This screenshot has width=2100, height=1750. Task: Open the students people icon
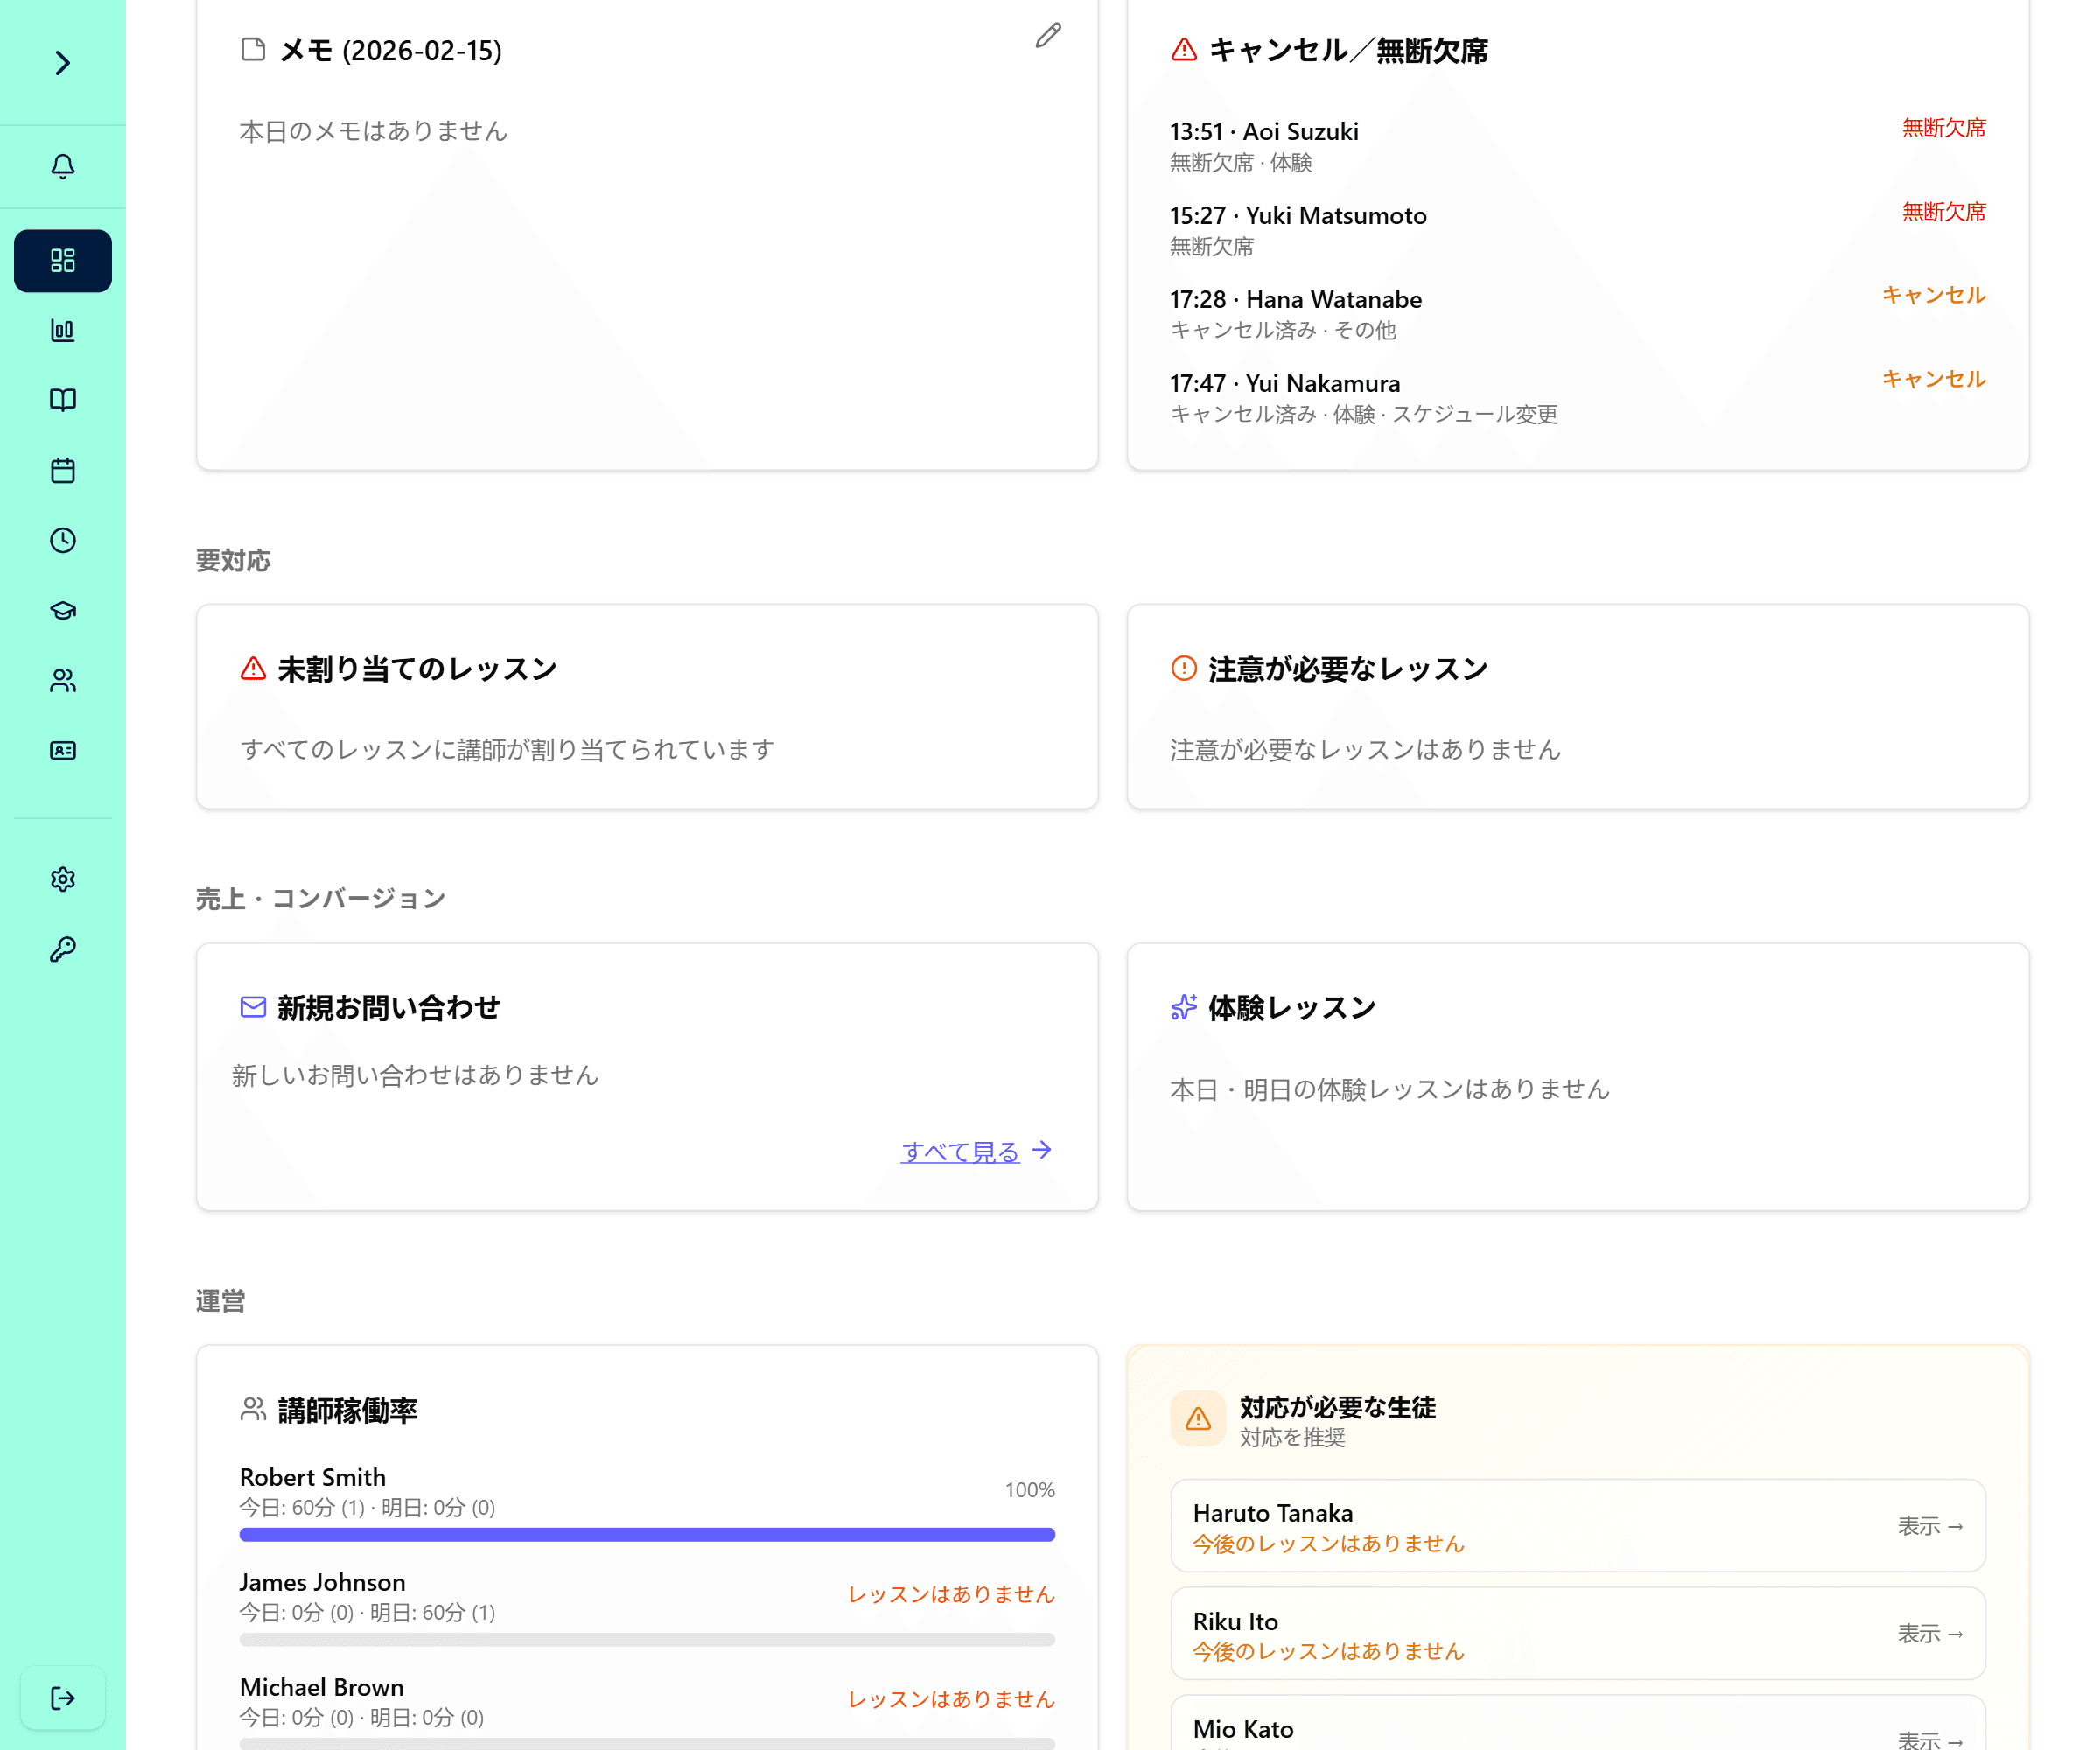coord(62,681)
